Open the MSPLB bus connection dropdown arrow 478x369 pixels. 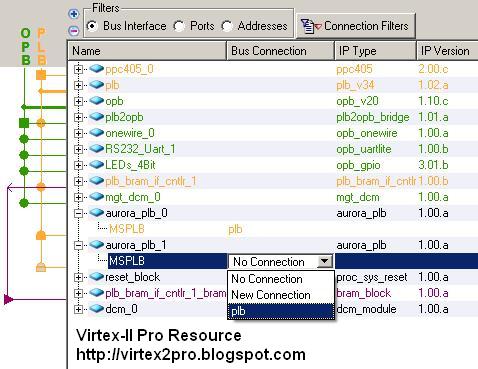(325, 262)
